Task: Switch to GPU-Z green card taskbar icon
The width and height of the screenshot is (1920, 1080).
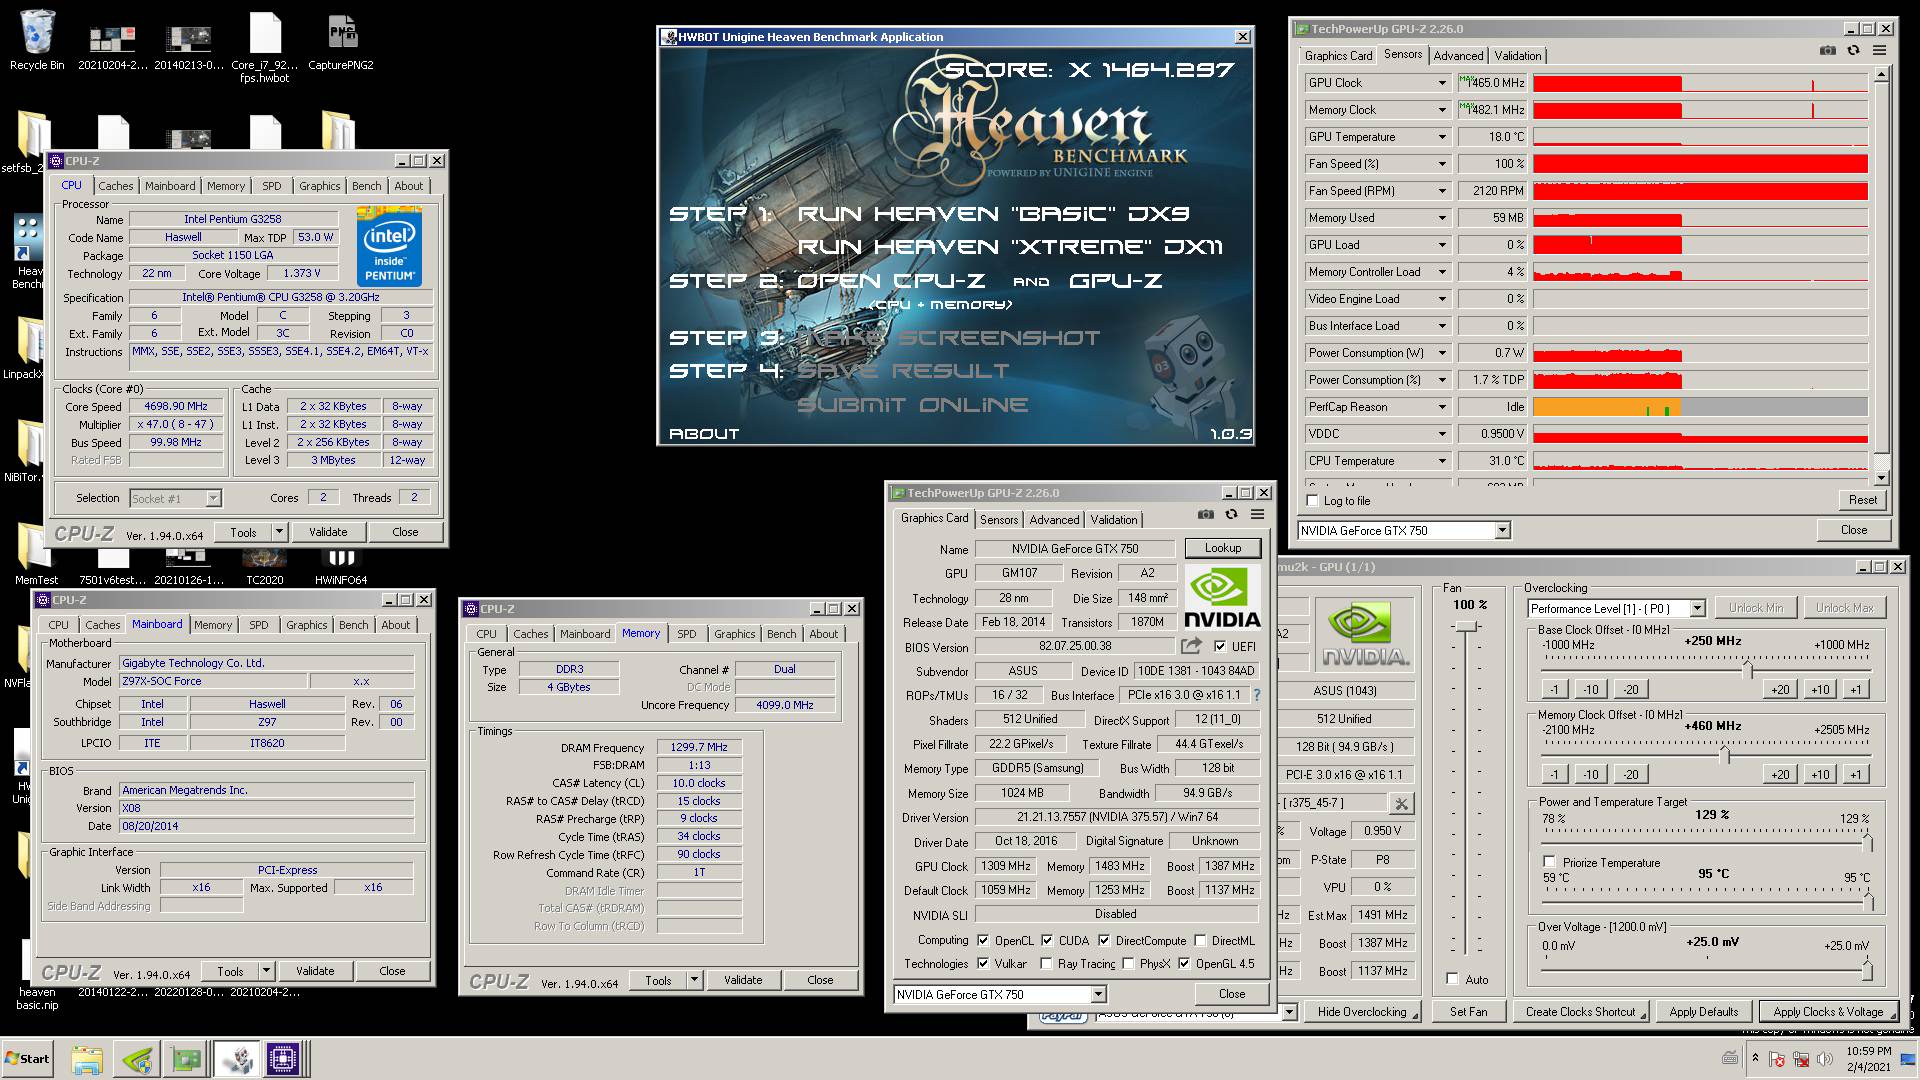Action: click(x=186, y=1059)
